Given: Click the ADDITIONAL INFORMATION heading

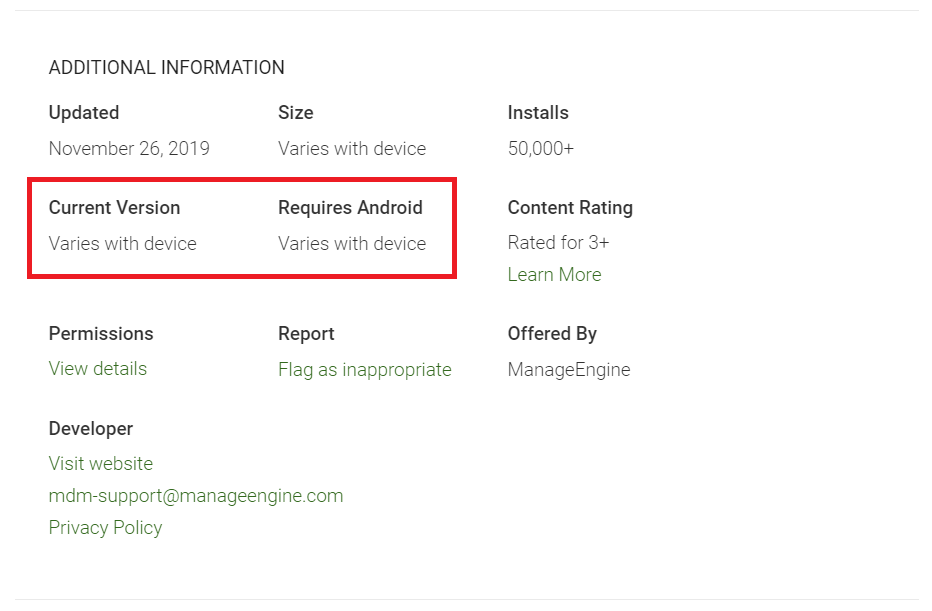Looking at the screenshot, I should tap(167, 68).
